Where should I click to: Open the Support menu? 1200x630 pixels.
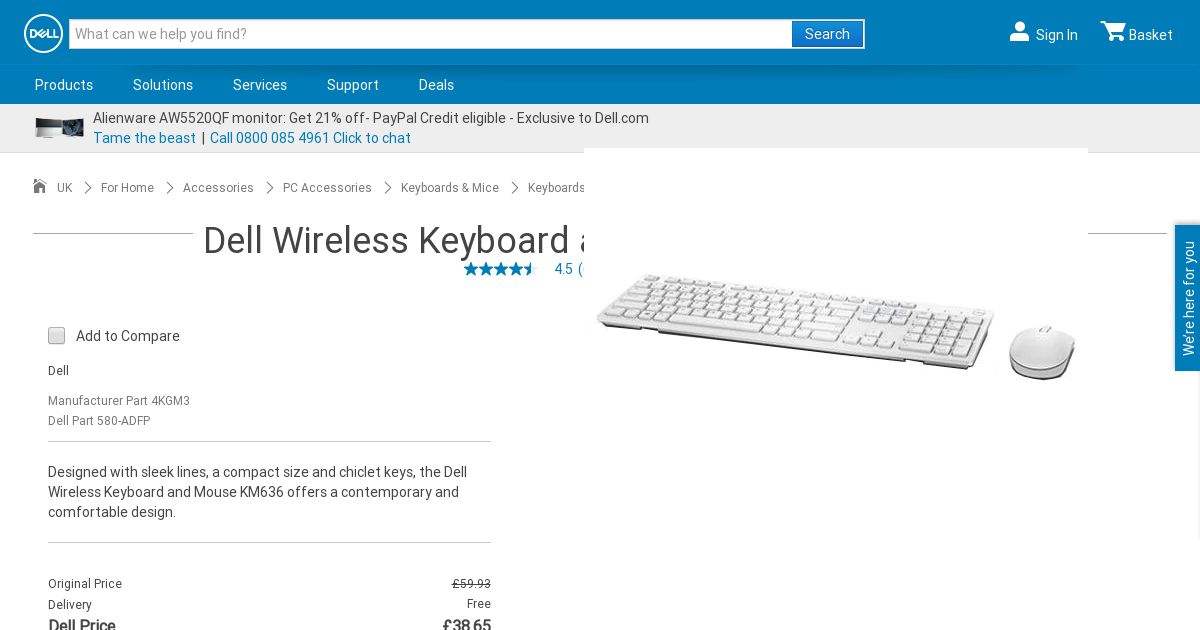(353, 85)
